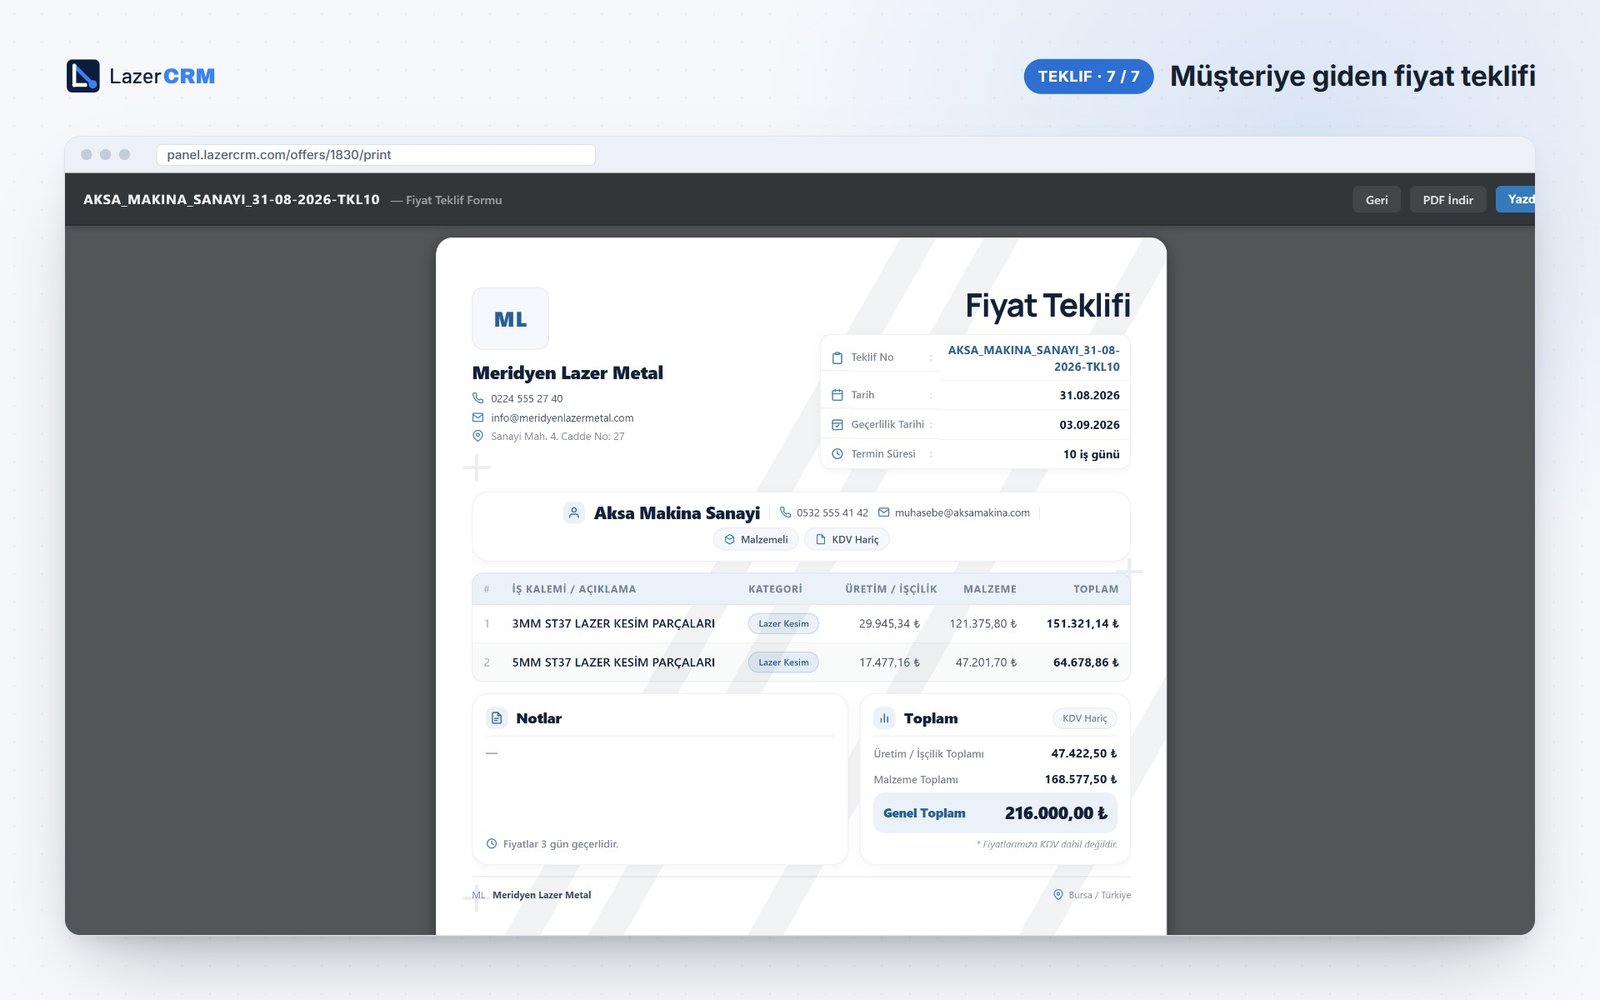Click the Üretim / İşçilik Toplamı value 47.422,50 ₺
Viewport: 1600px width, 1000px height.
[1084, 754]
